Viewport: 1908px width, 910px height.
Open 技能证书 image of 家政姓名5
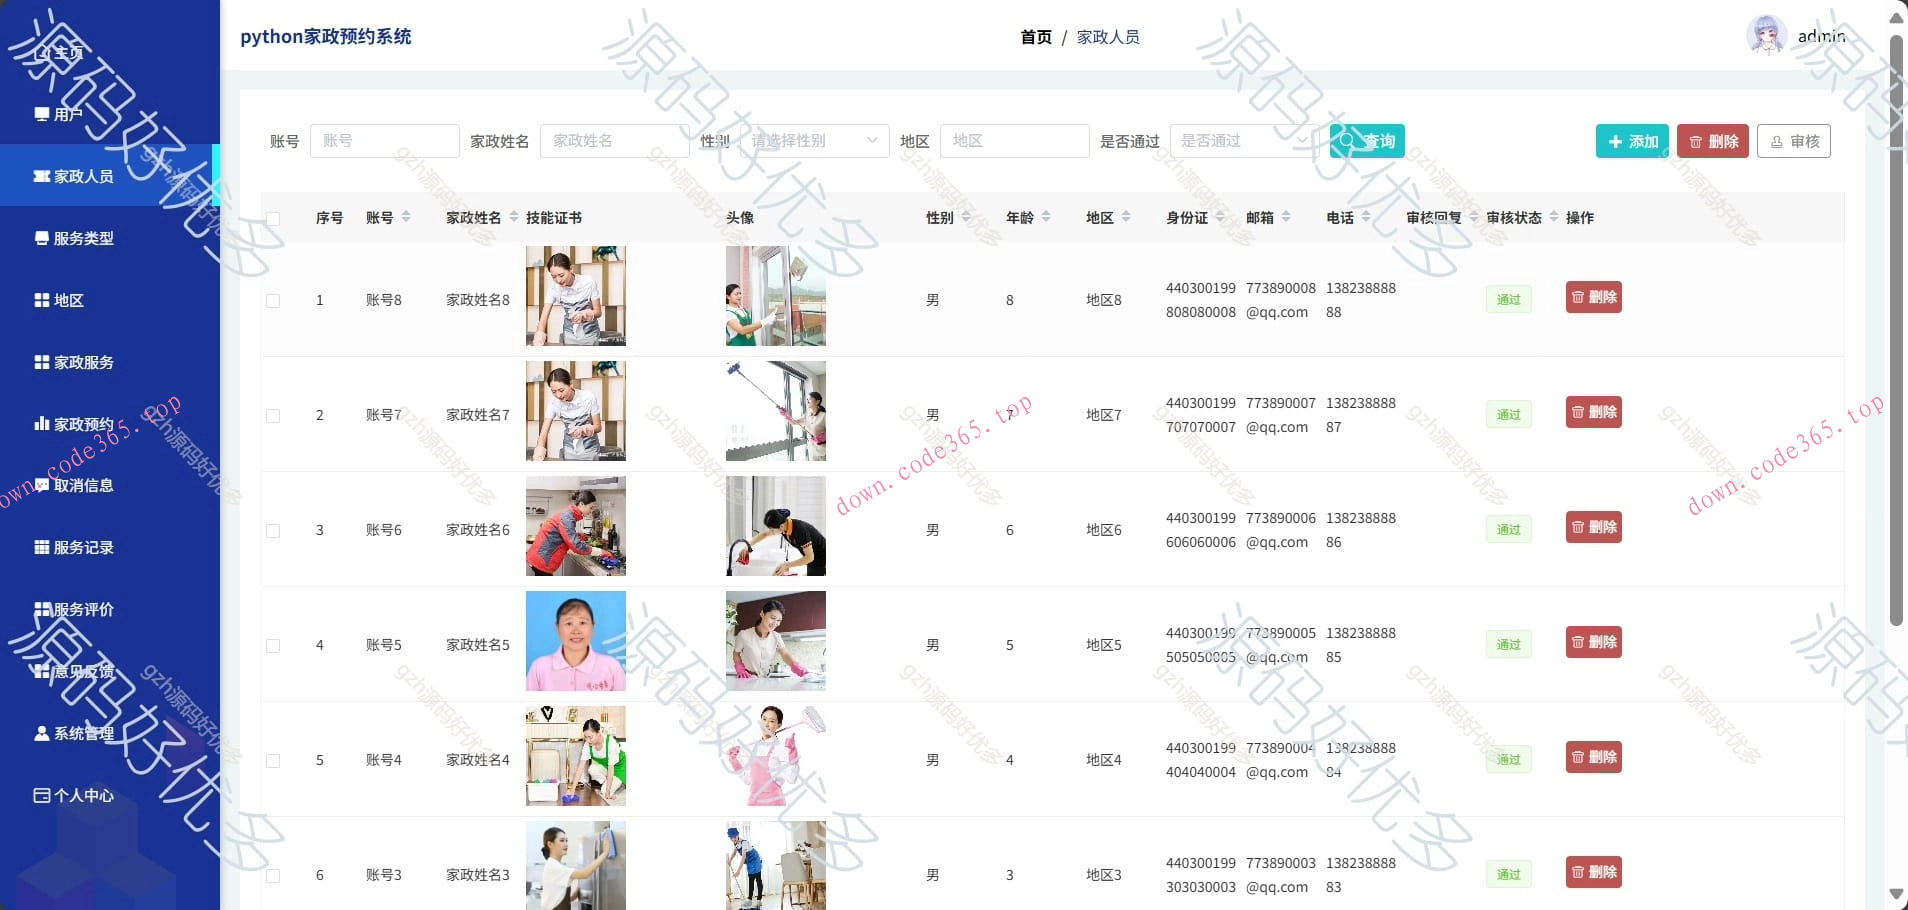point(576,641)
